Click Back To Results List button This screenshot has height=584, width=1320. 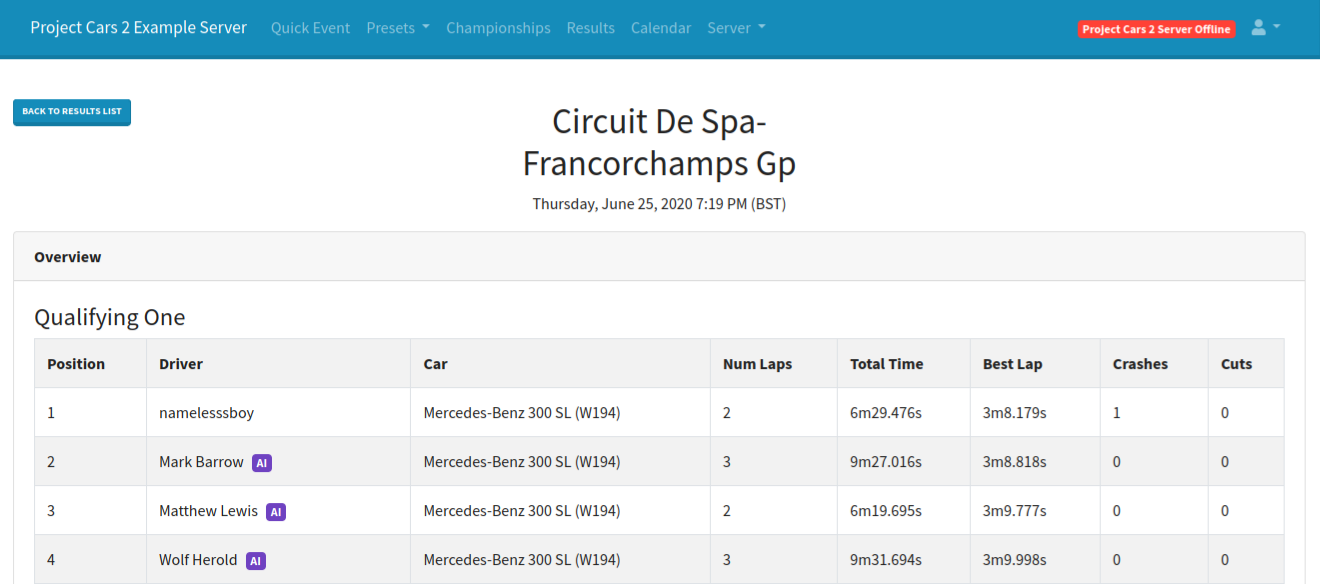coord(72,112)
